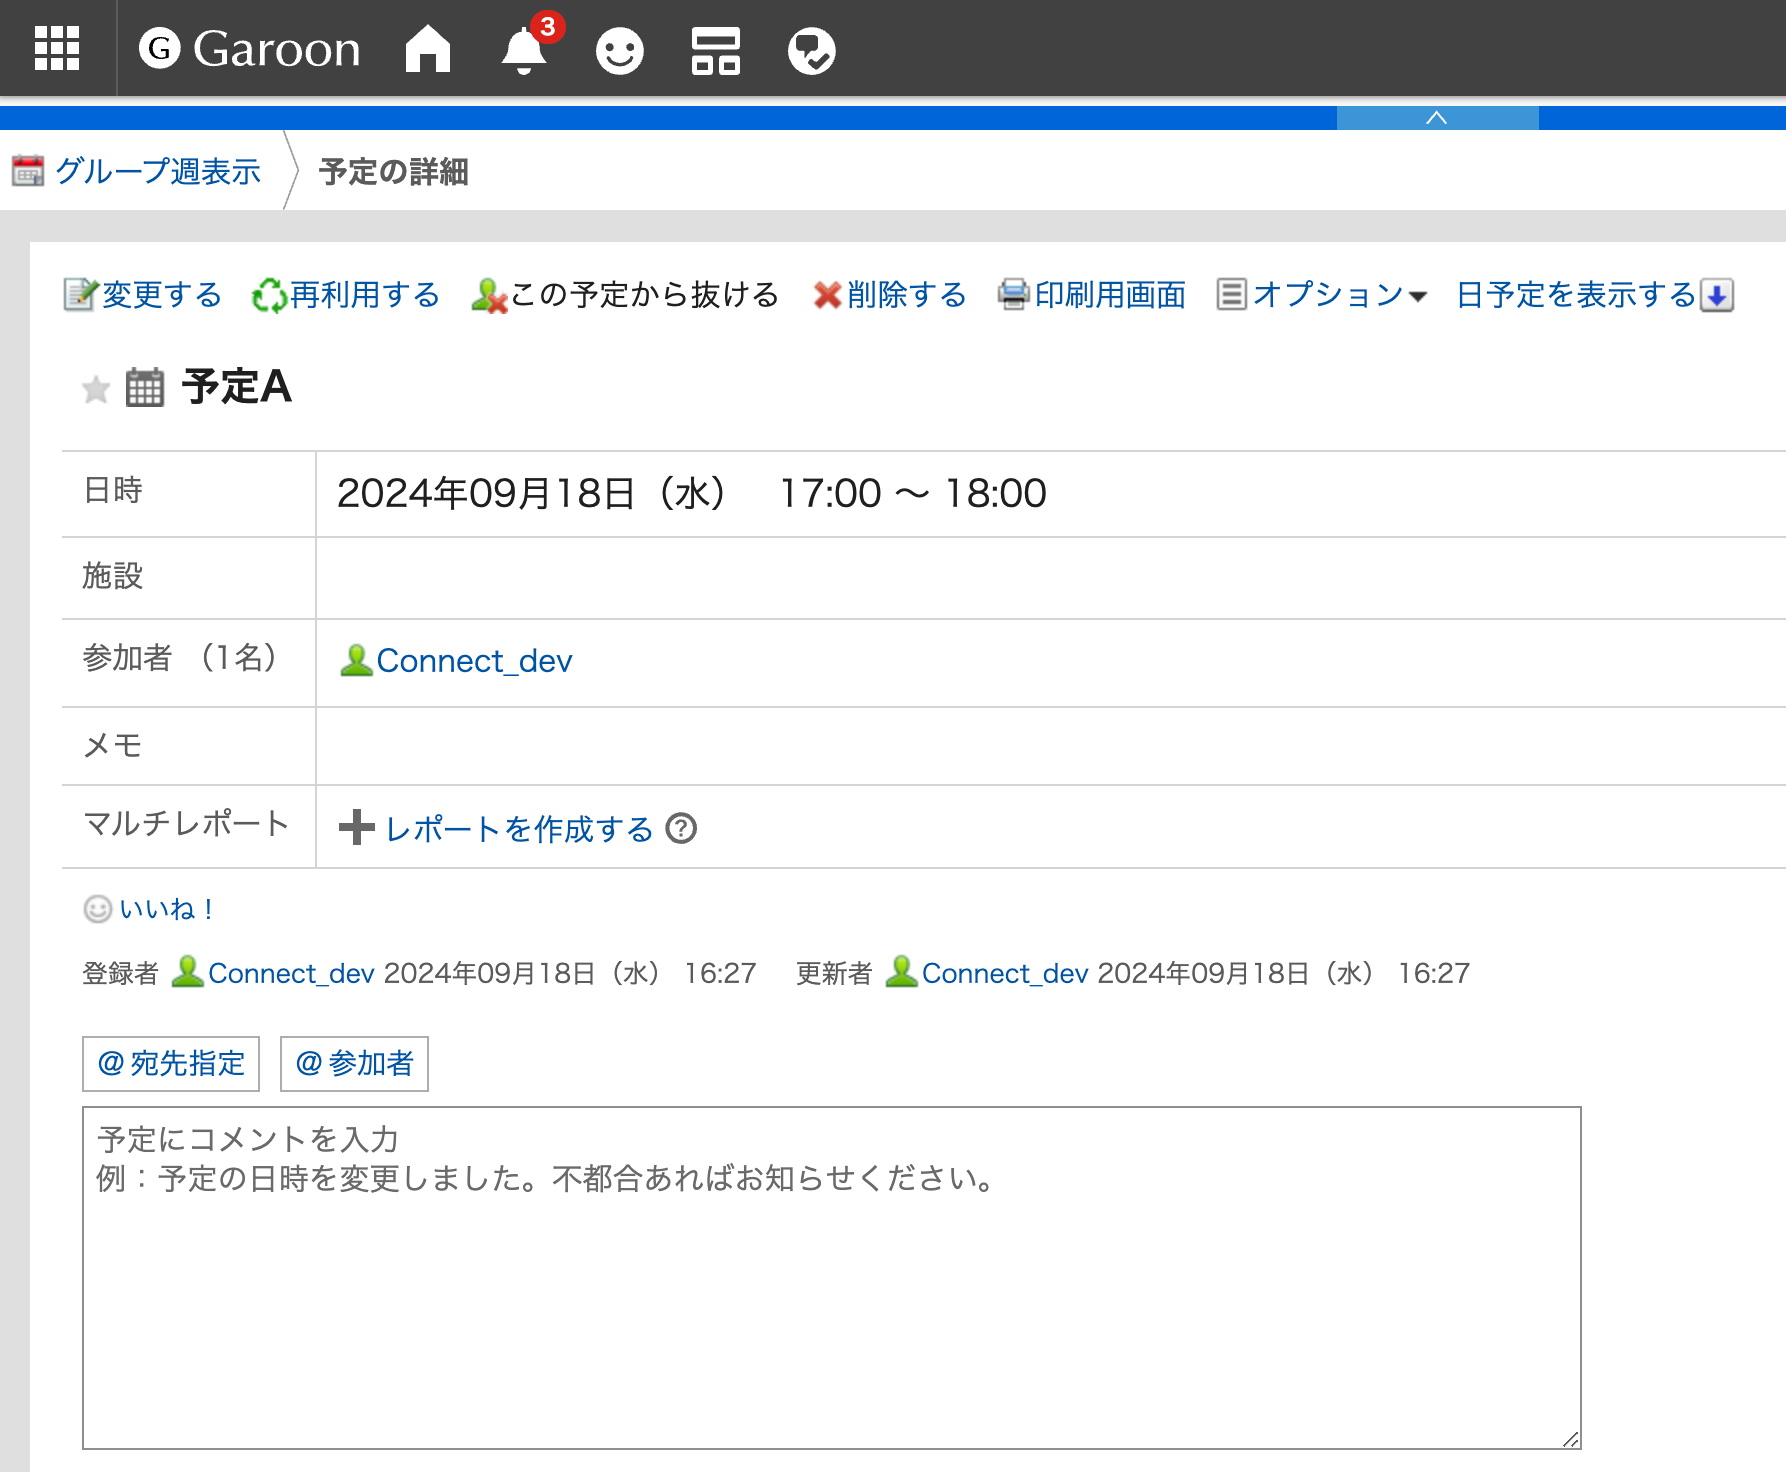Navigate to グループ週表示 breadcrumb link

[158, 171]
